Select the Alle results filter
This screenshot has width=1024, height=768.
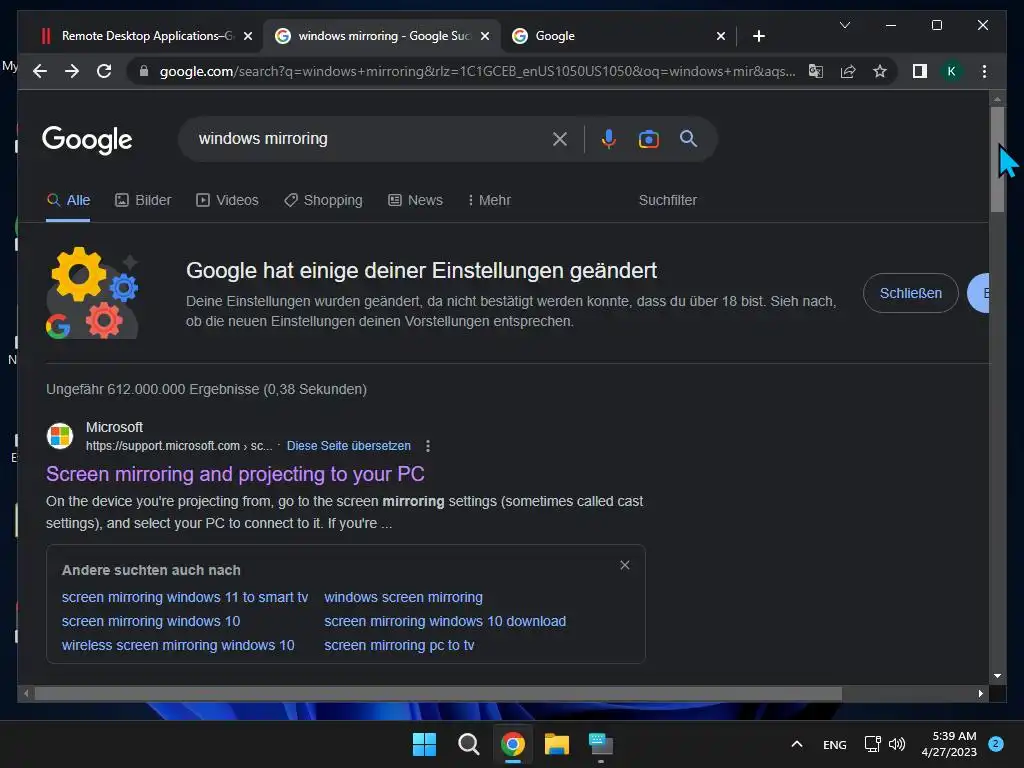click(x=68, y=200)
